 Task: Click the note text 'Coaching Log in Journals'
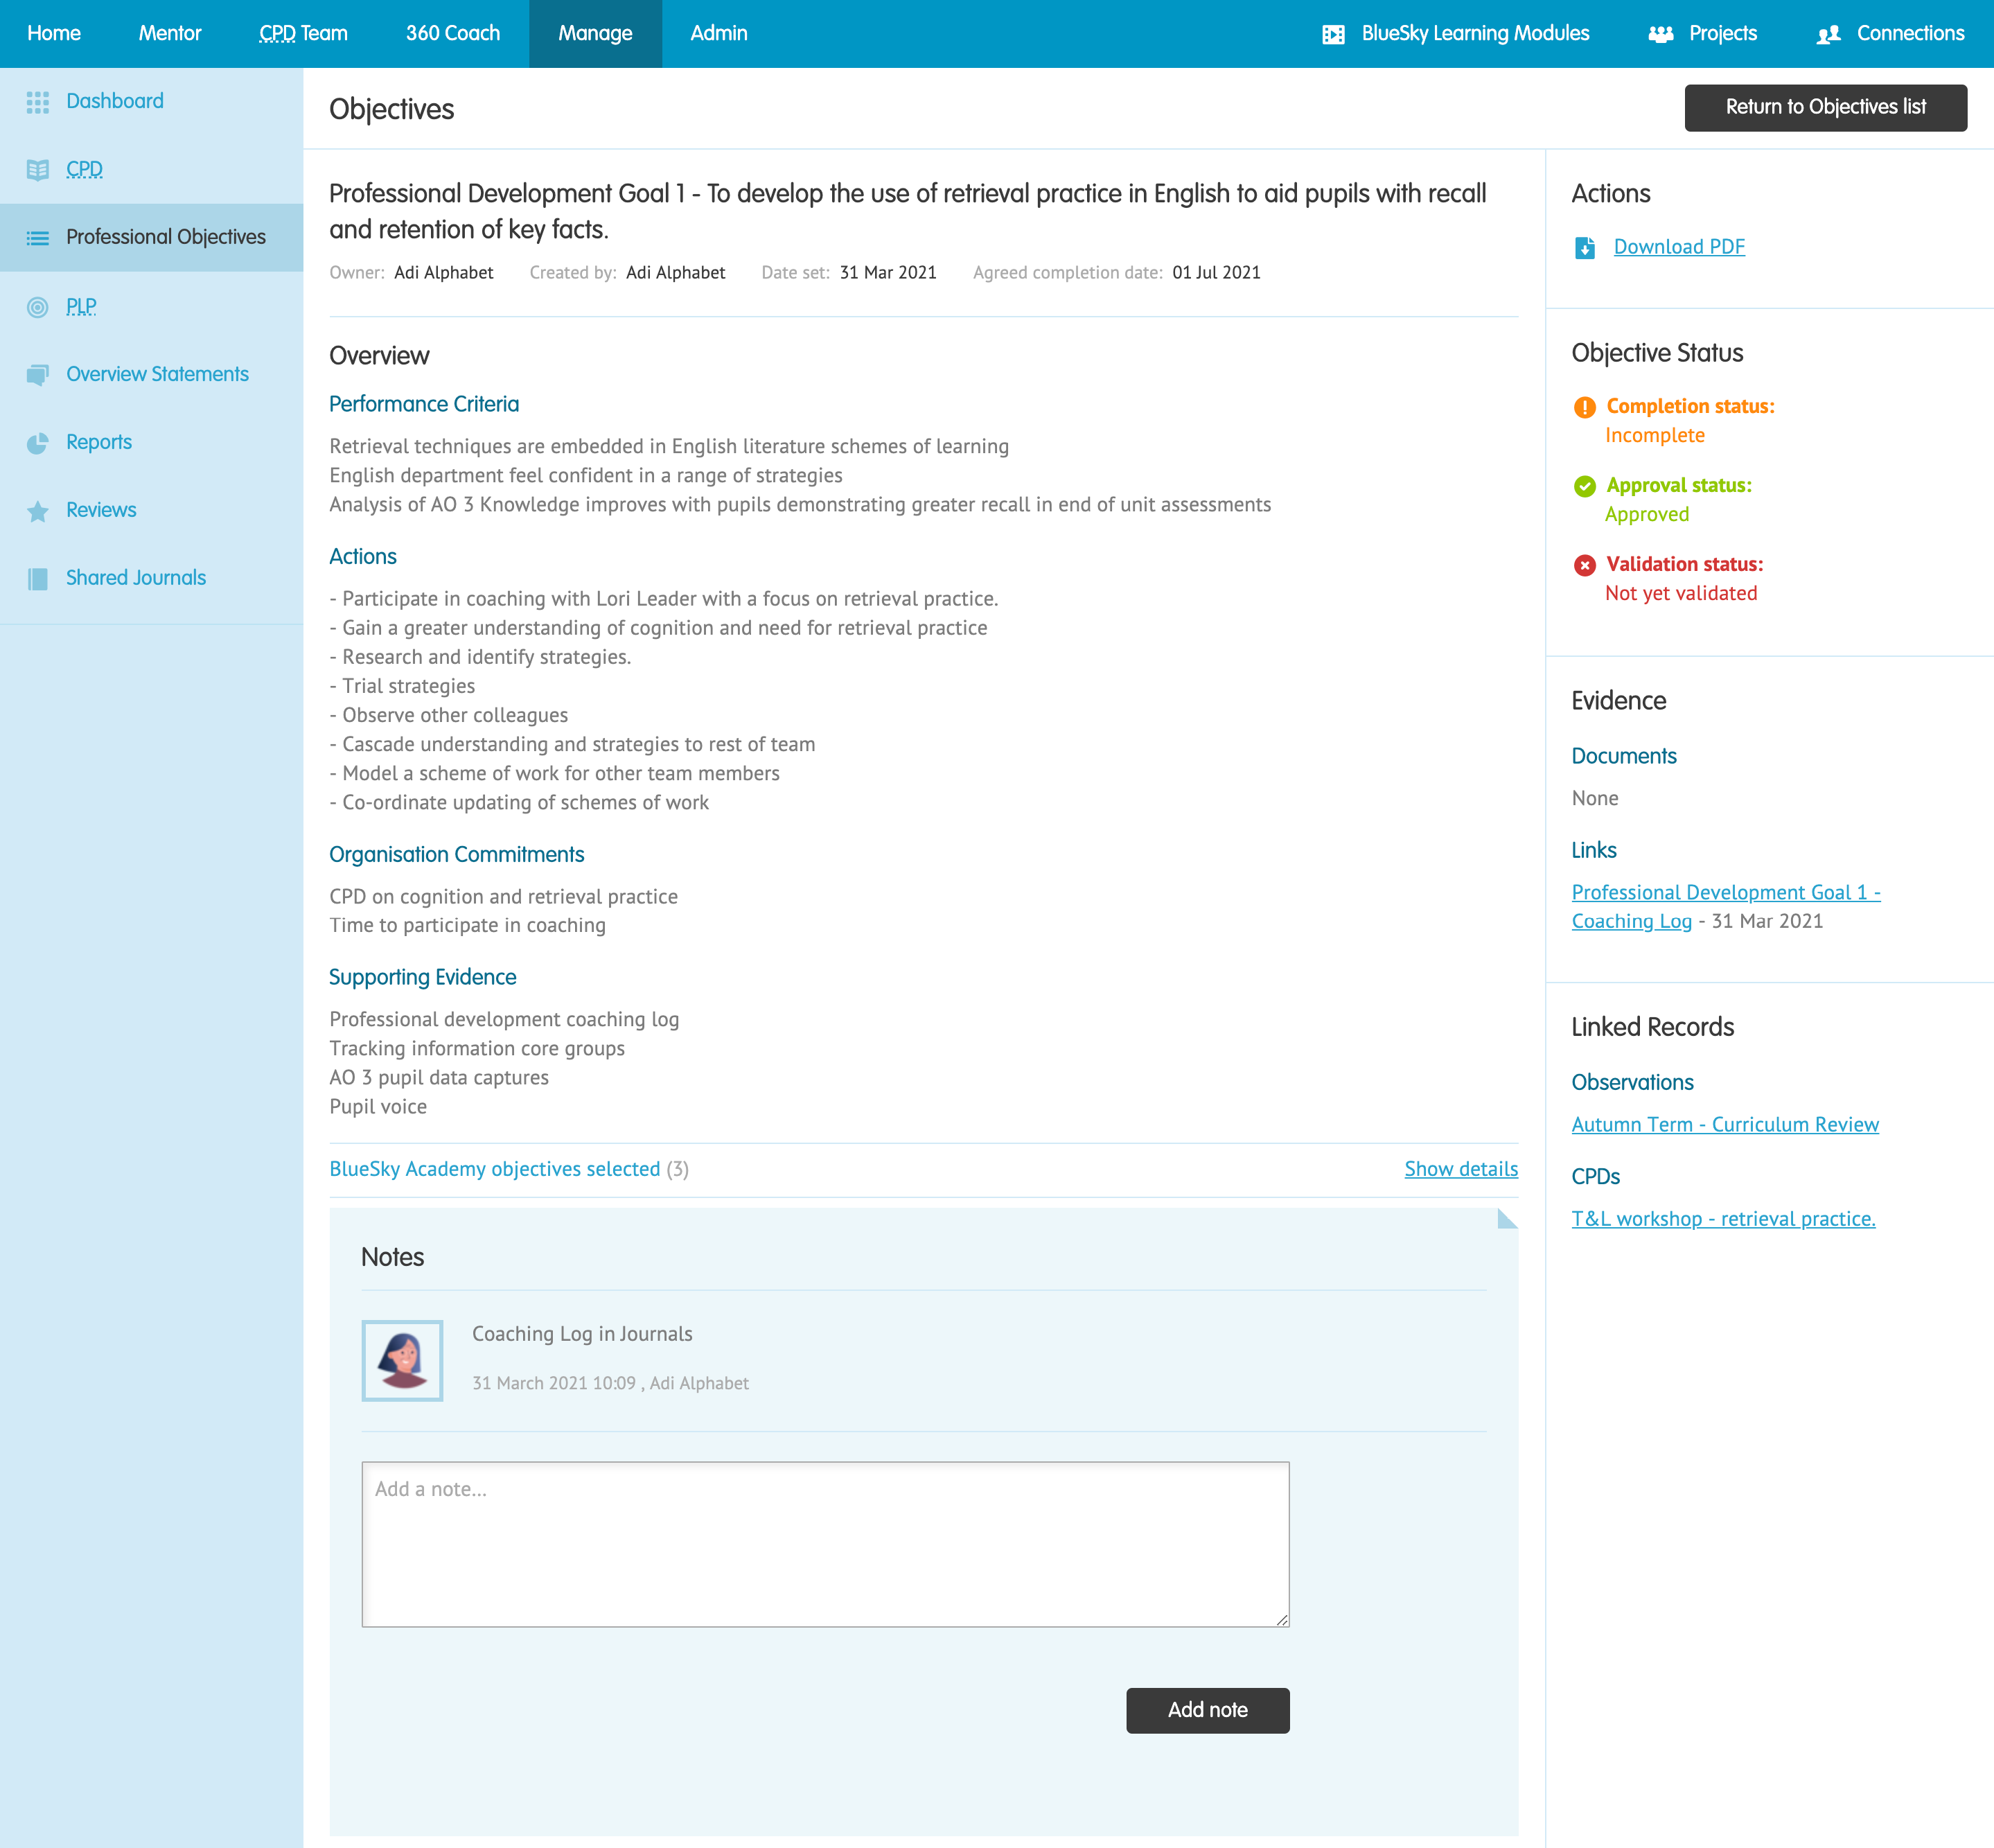(582, 1334)
